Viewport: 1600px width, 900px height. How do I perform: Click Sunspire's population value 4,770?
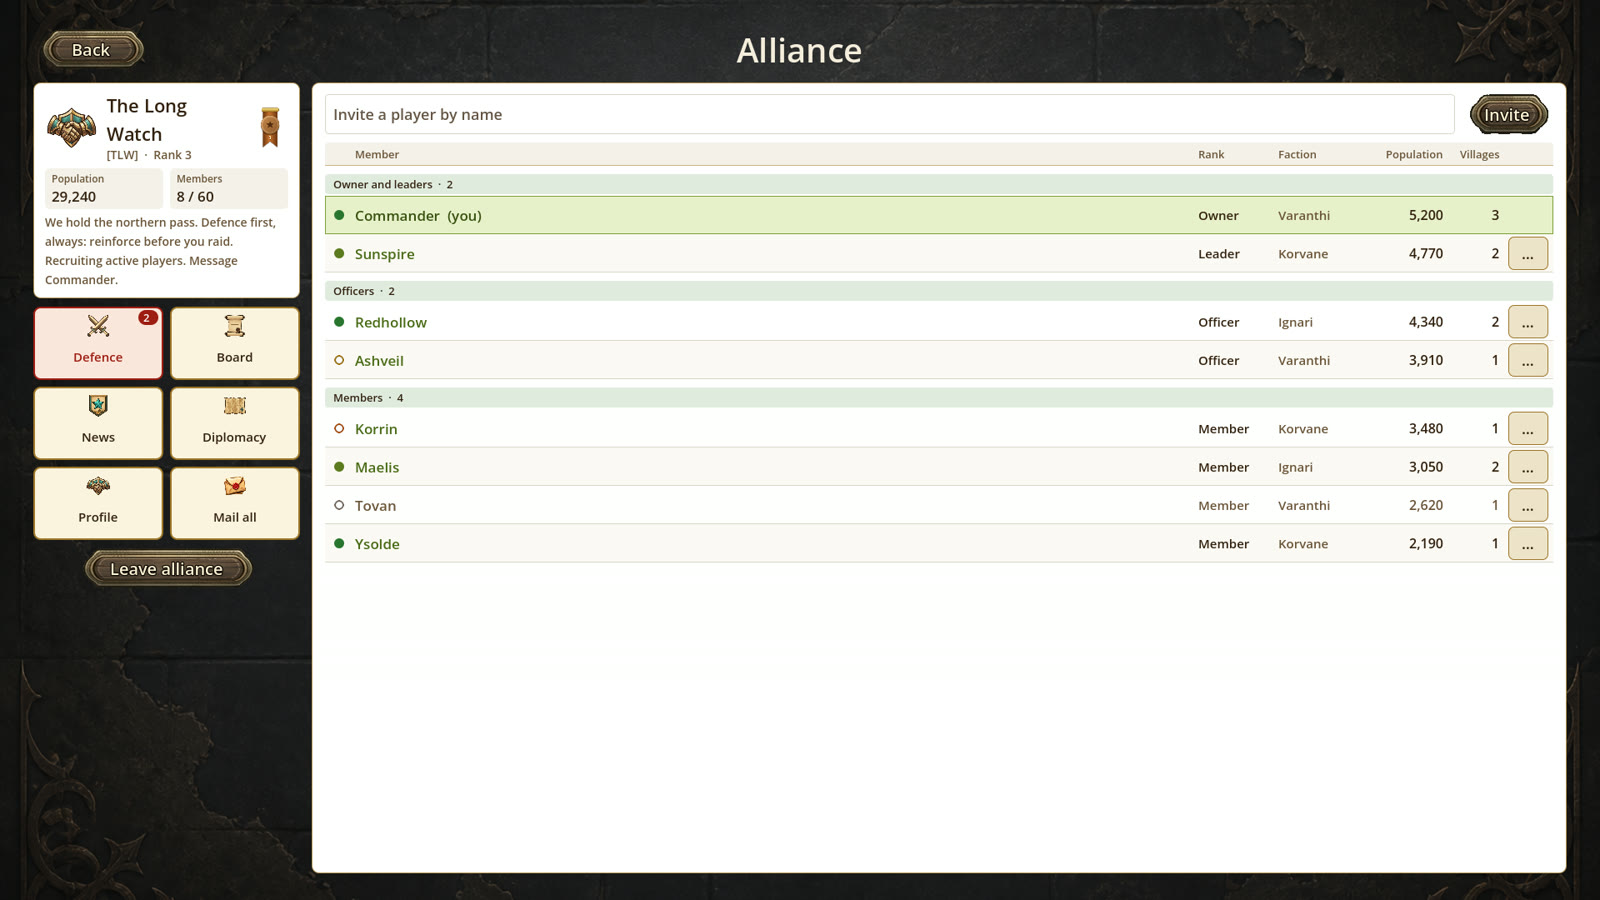pyautogui.click(x=1425, y=254)
